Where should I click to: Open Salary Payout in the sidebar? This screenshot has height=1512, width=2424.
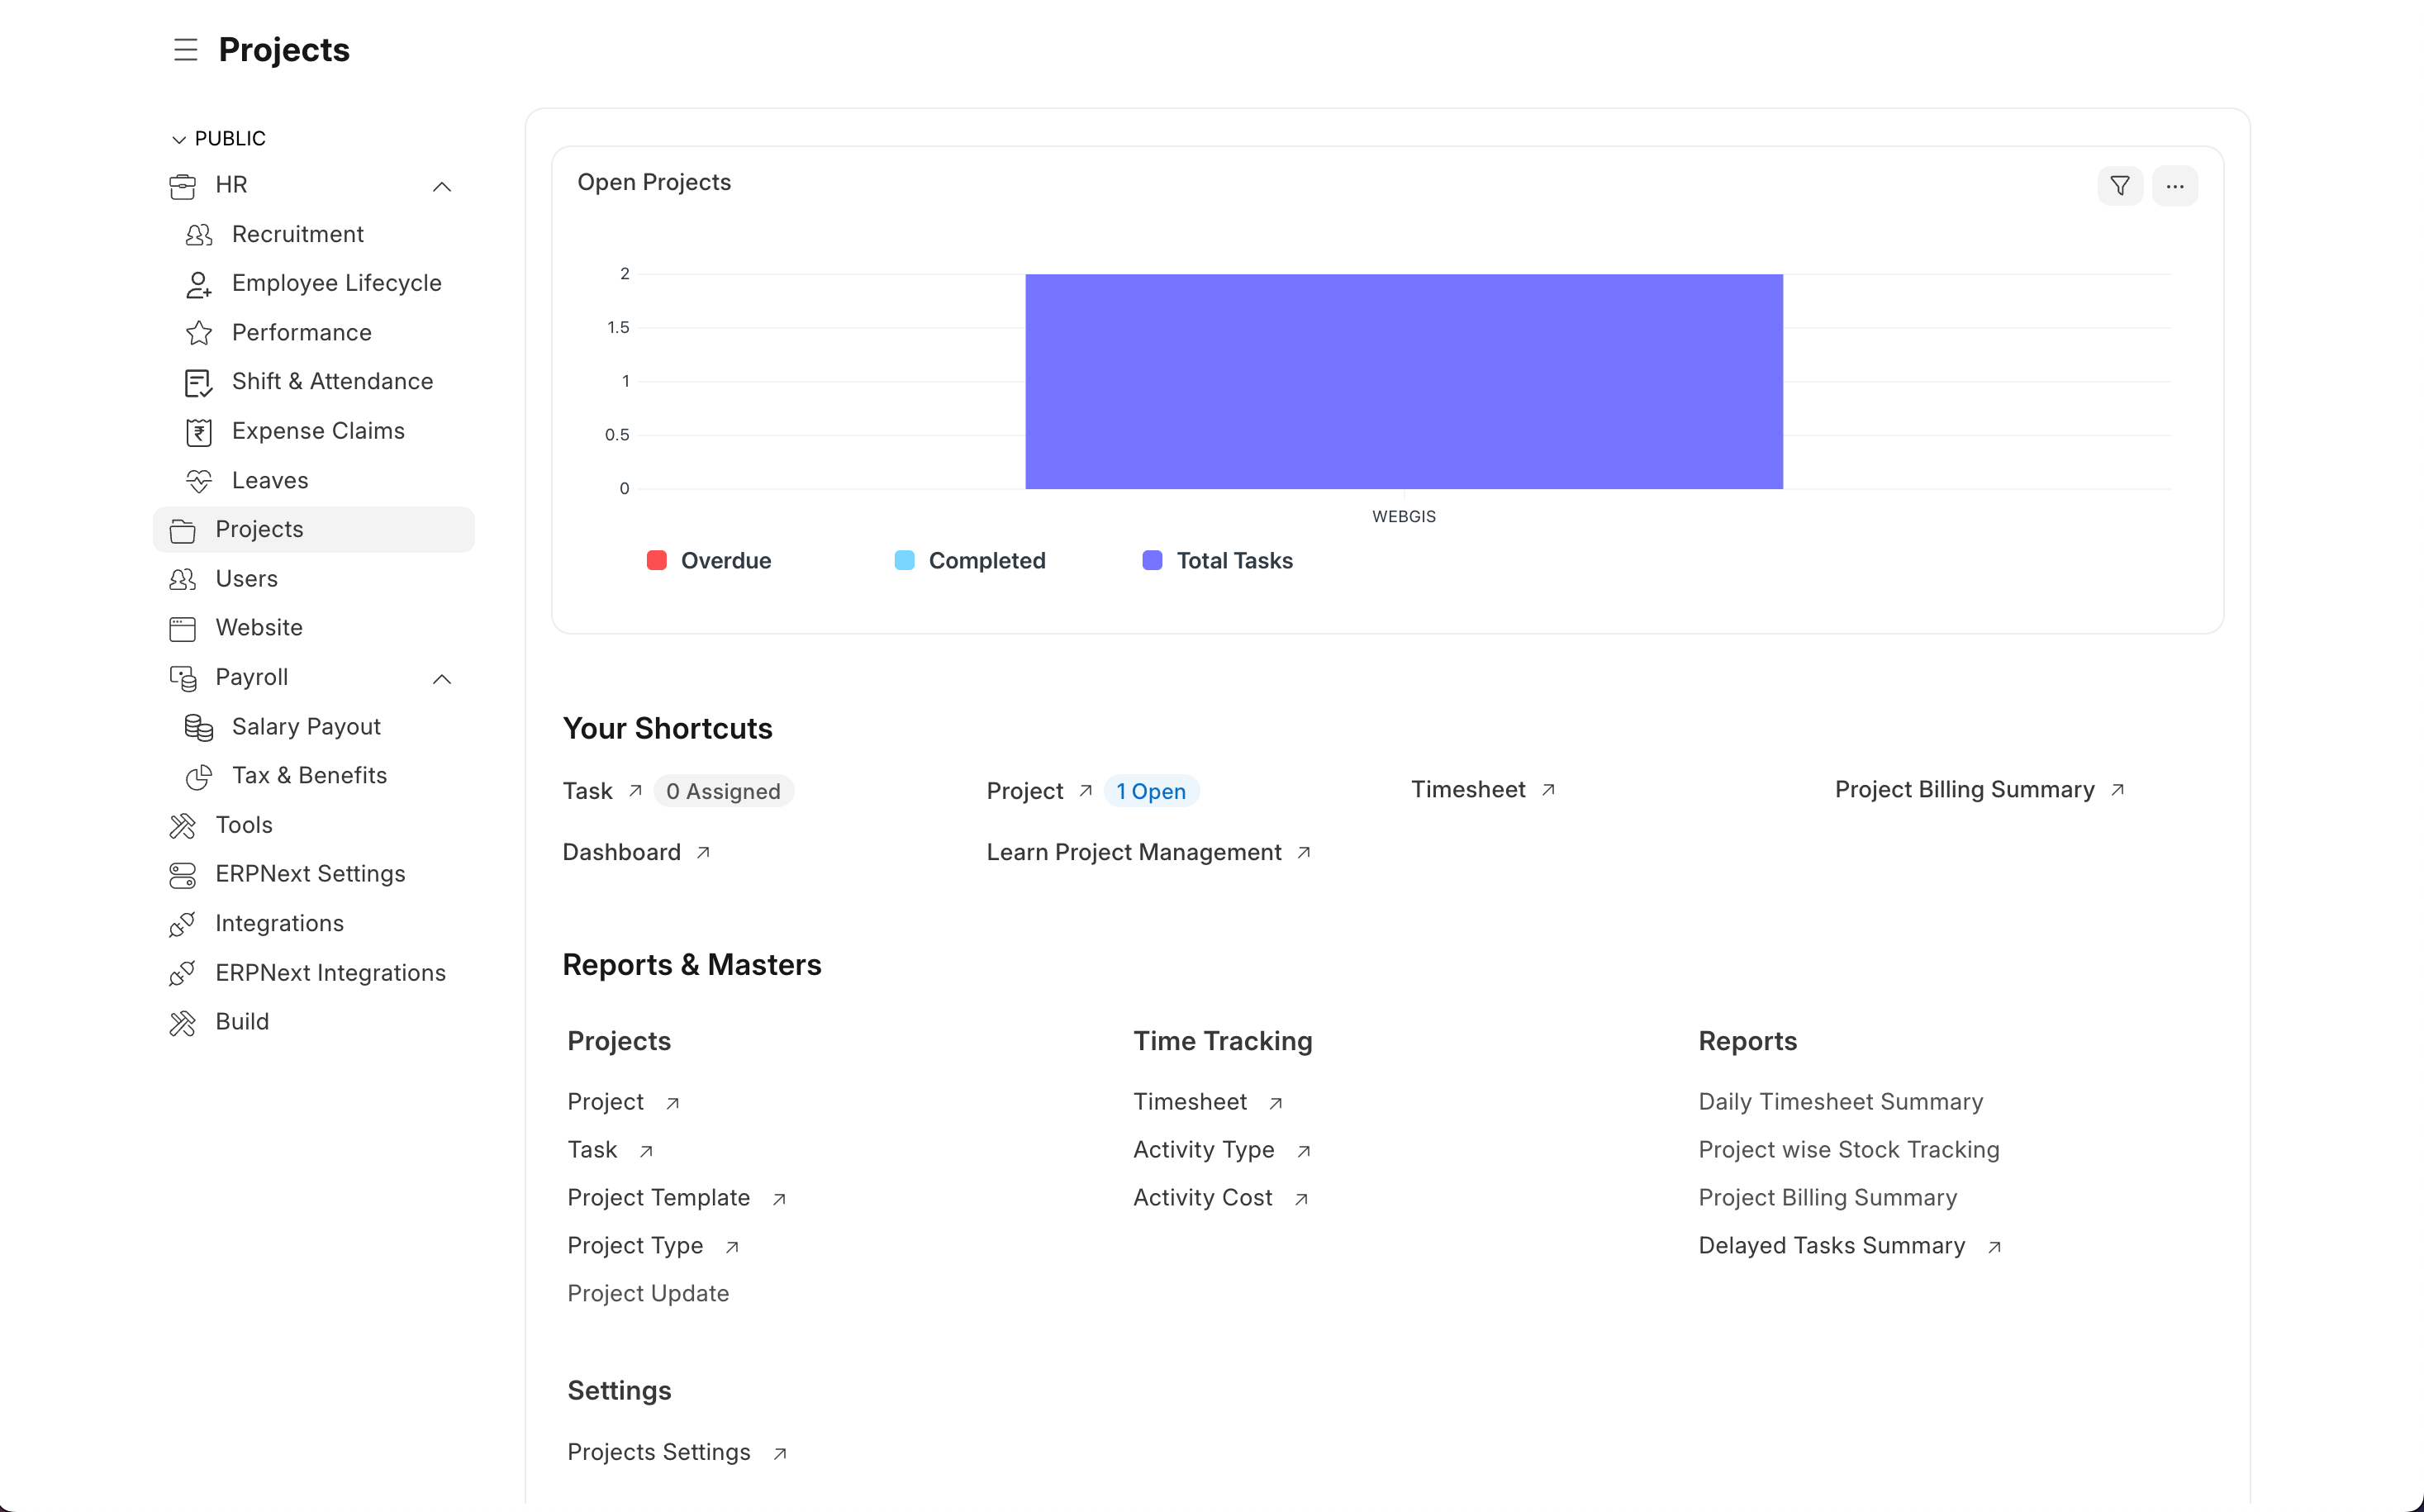tap(306, 726)
